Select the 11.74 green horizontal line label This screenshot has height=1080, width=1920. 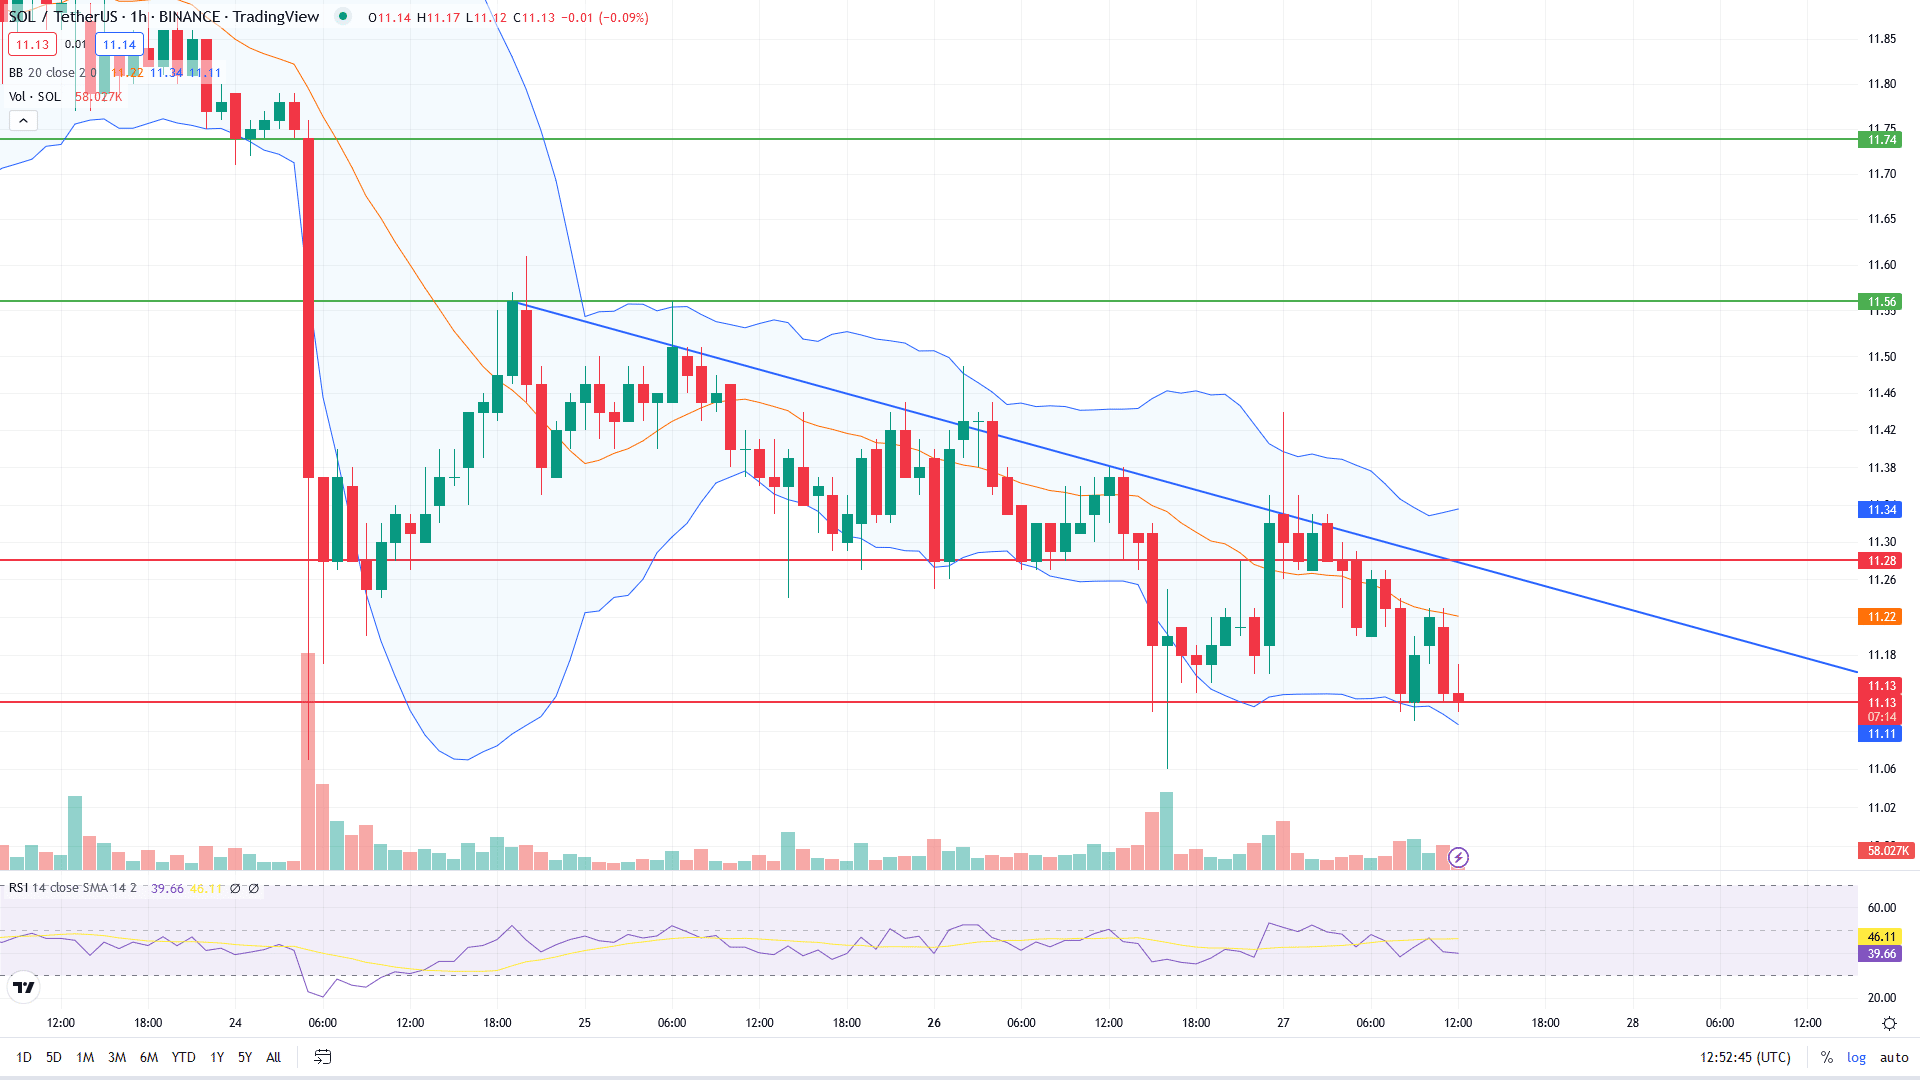click(1880, 140)
